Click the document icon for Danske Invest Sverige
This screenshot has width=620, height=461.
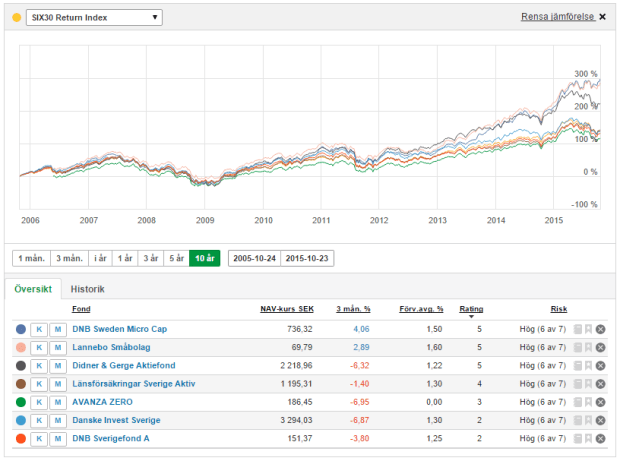pyautogui.click(x=578, y=420)
